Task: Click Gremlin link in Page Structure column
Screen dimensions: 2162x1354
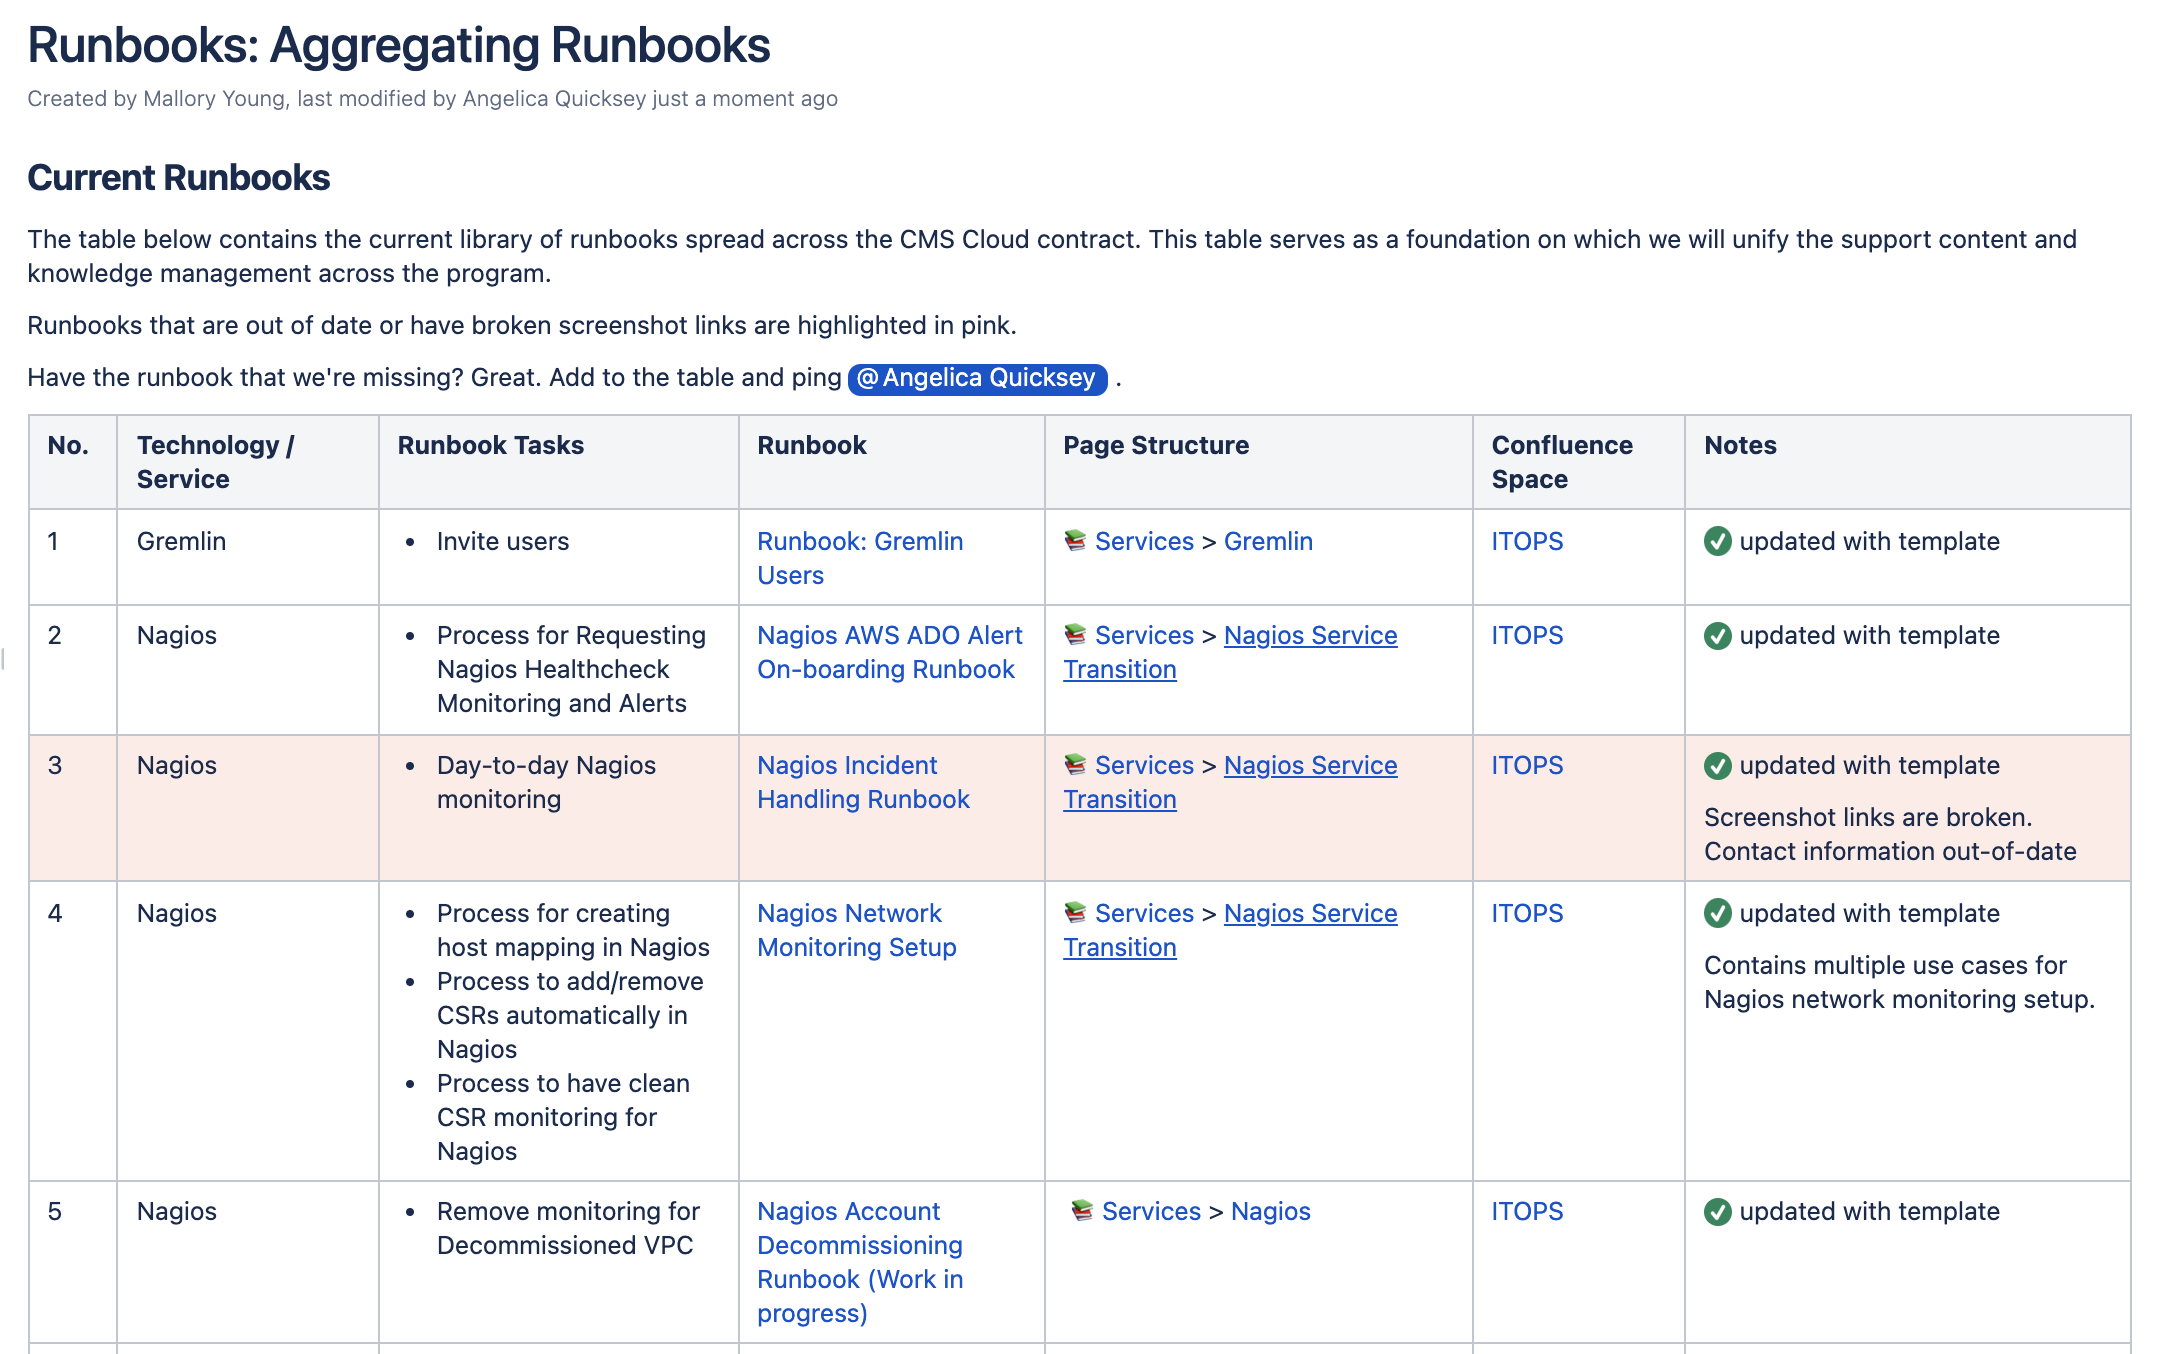Action: click(x=1267, y=541)
